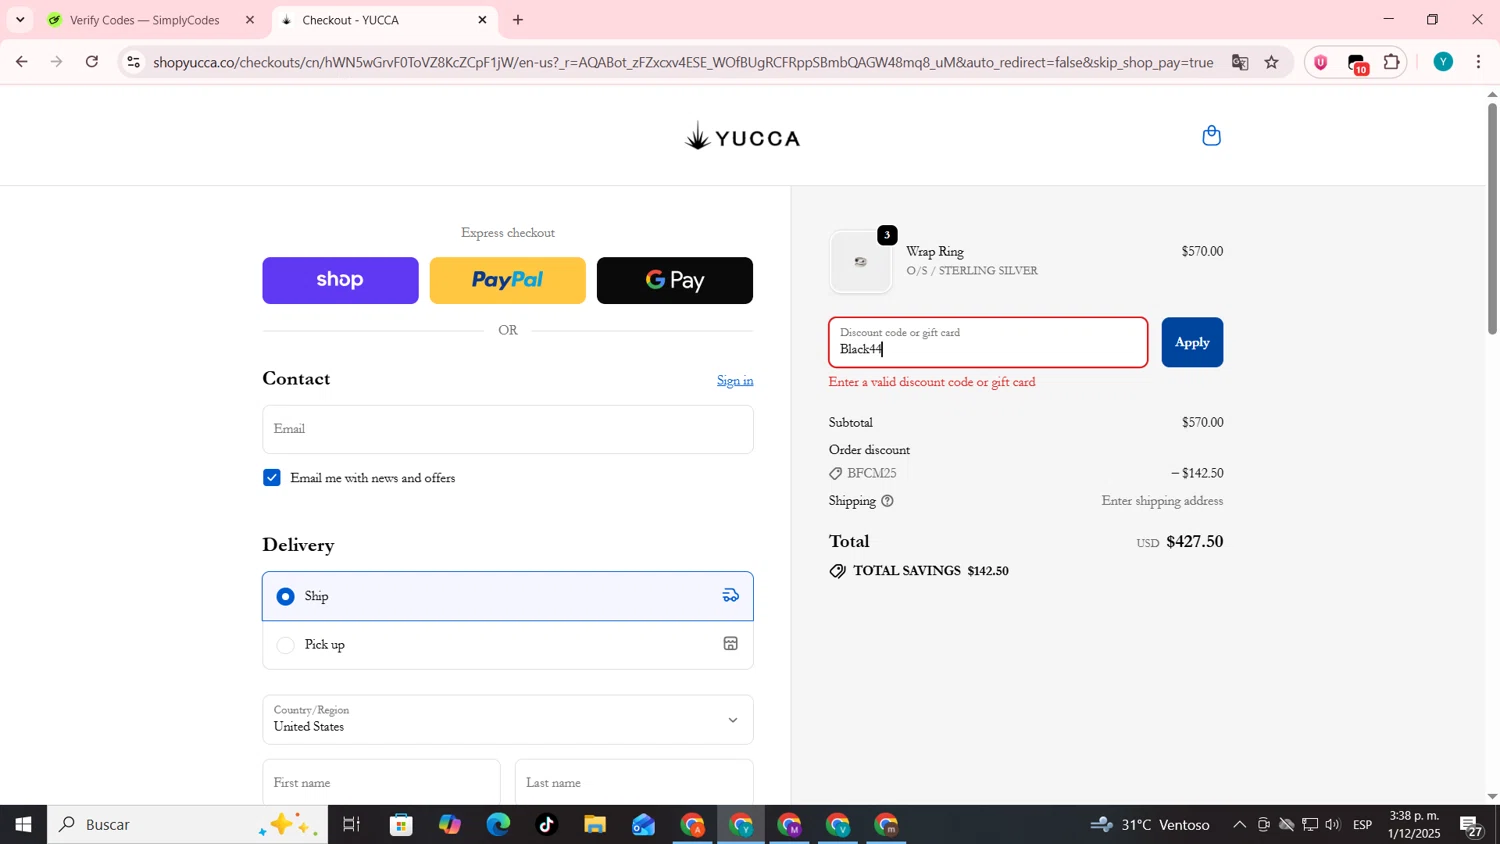This screenshot has height=844, width=1500.
Task: Click the truck icon in Ship row
Action: pyautogui.click(x=731, y=596)
